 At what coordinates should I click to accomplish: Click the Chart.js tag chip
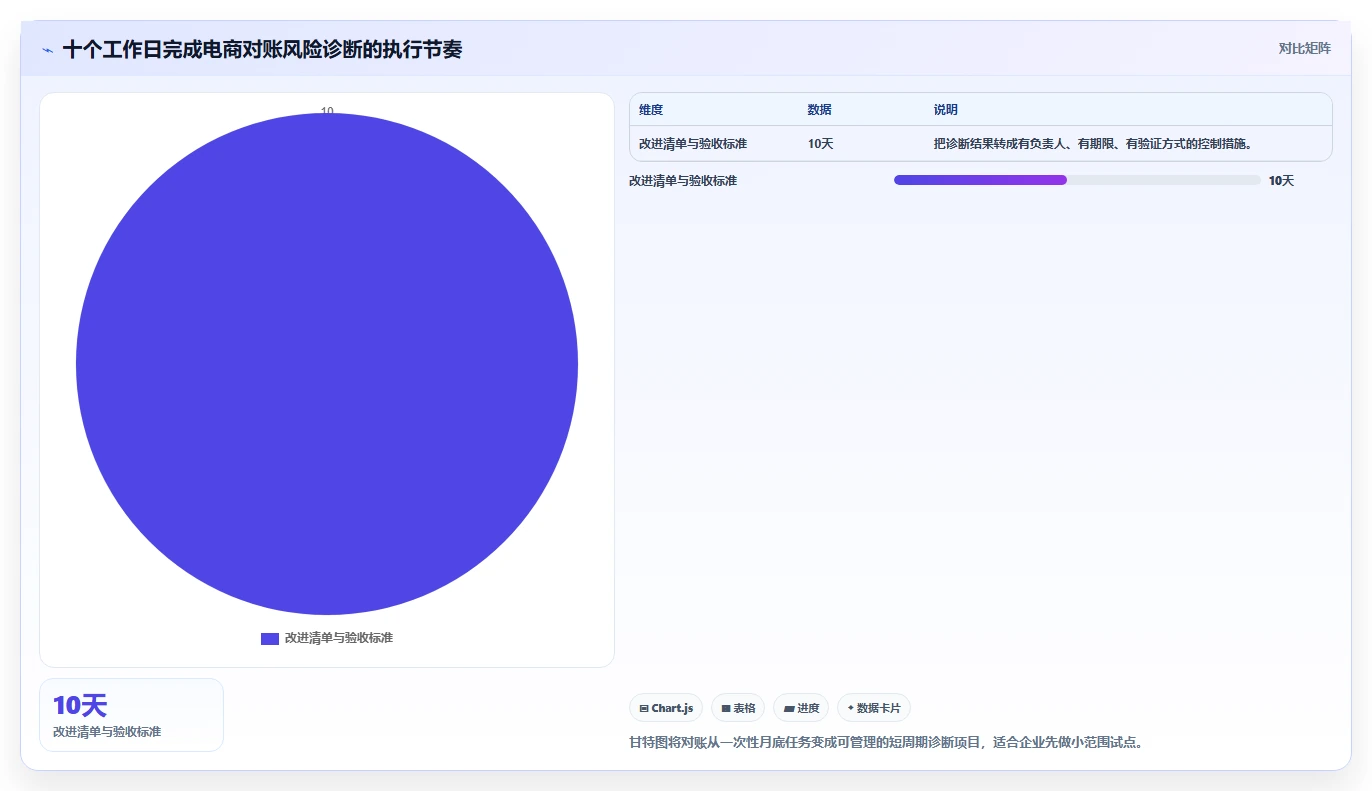666,708
